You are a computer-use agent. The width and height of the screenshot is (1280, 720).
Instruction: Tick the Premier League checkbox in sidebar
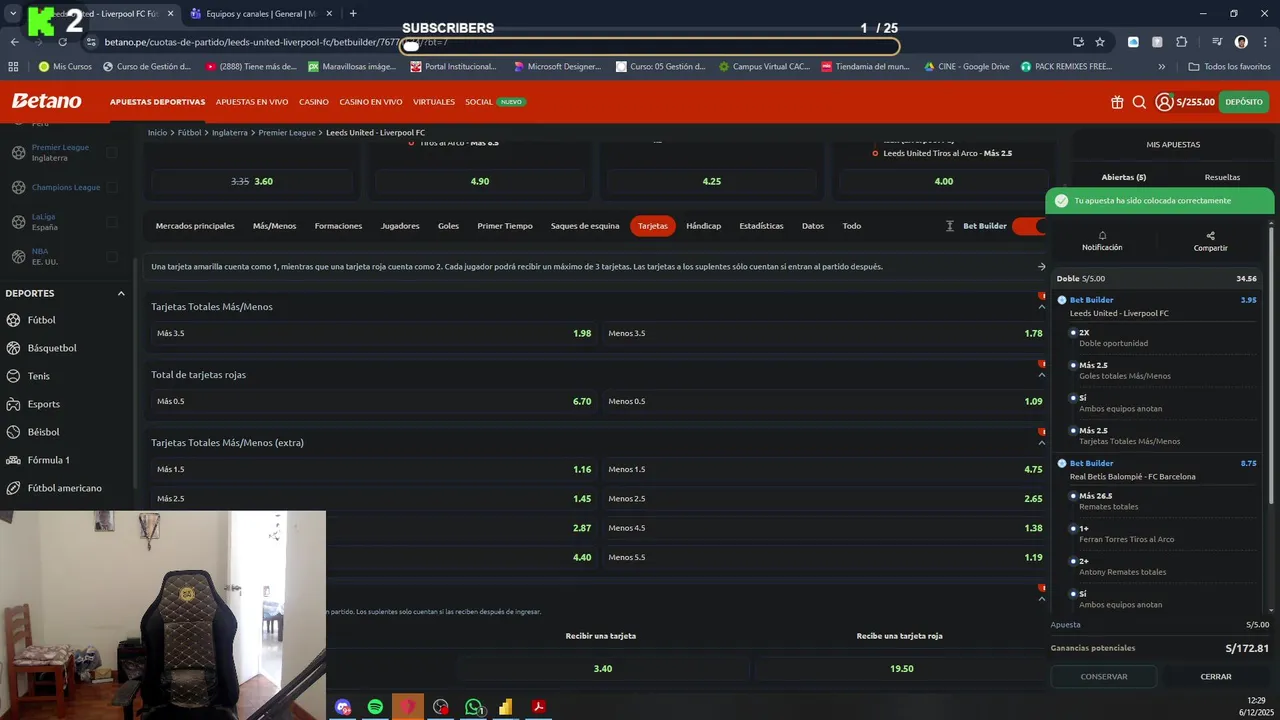point(111,152)
